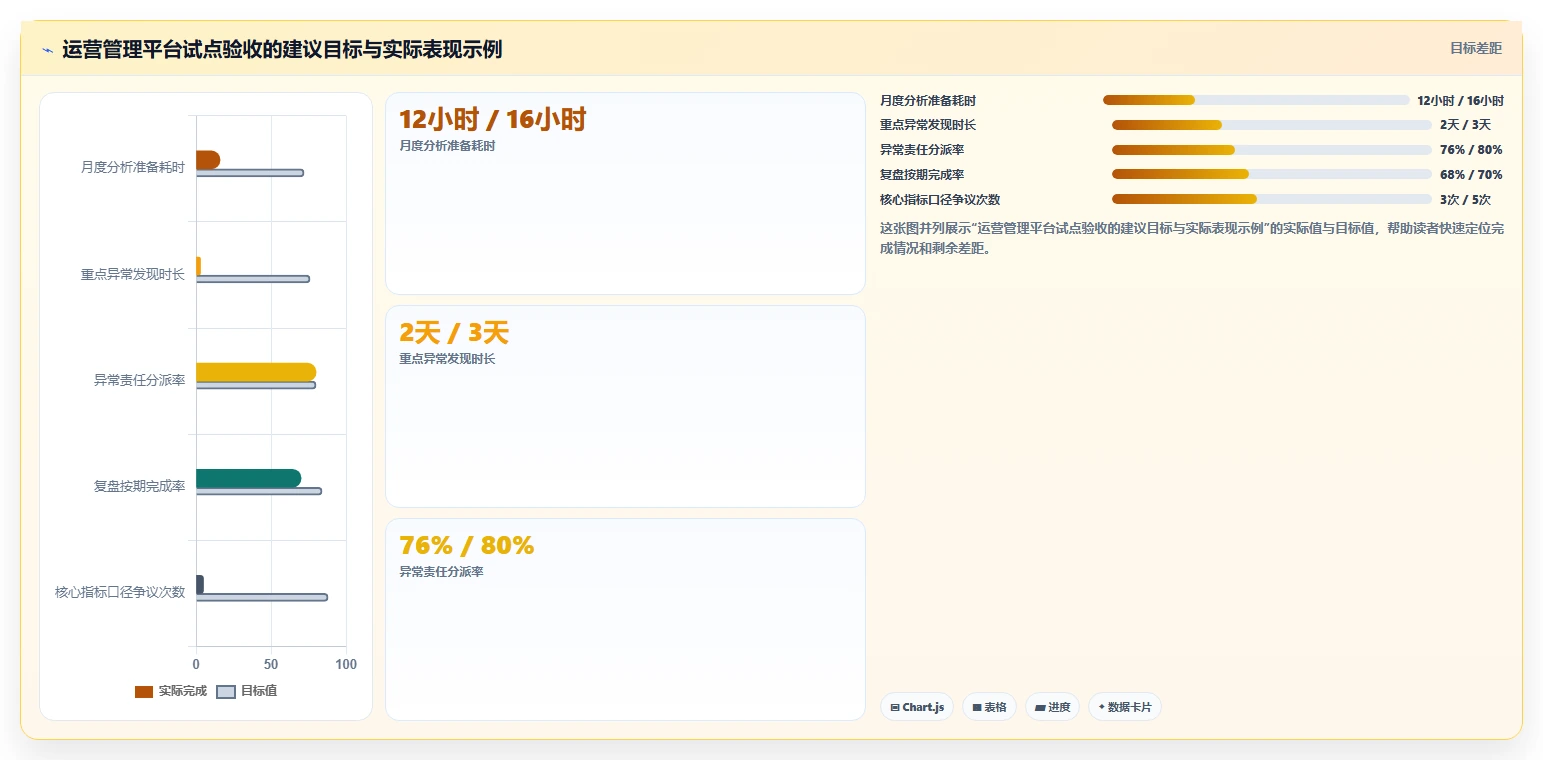Toggle the 实际完成 legend swatch
Viewport: 1543px width, 760px height.
144,691
